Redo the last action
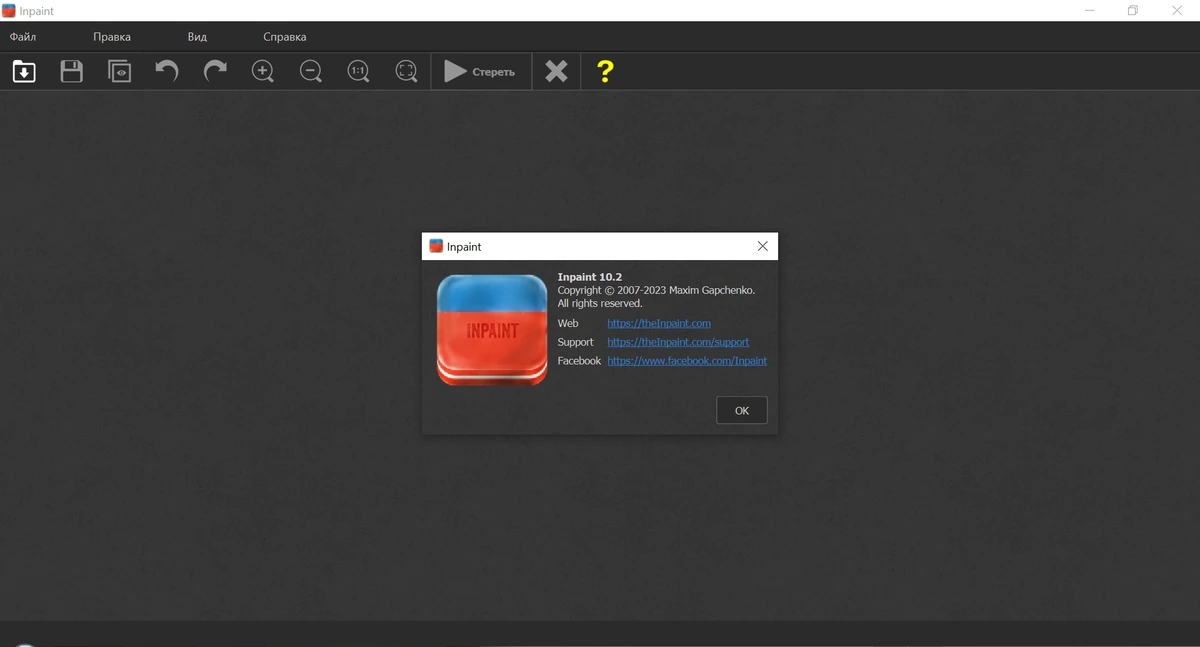 click(x=215, y=71)
